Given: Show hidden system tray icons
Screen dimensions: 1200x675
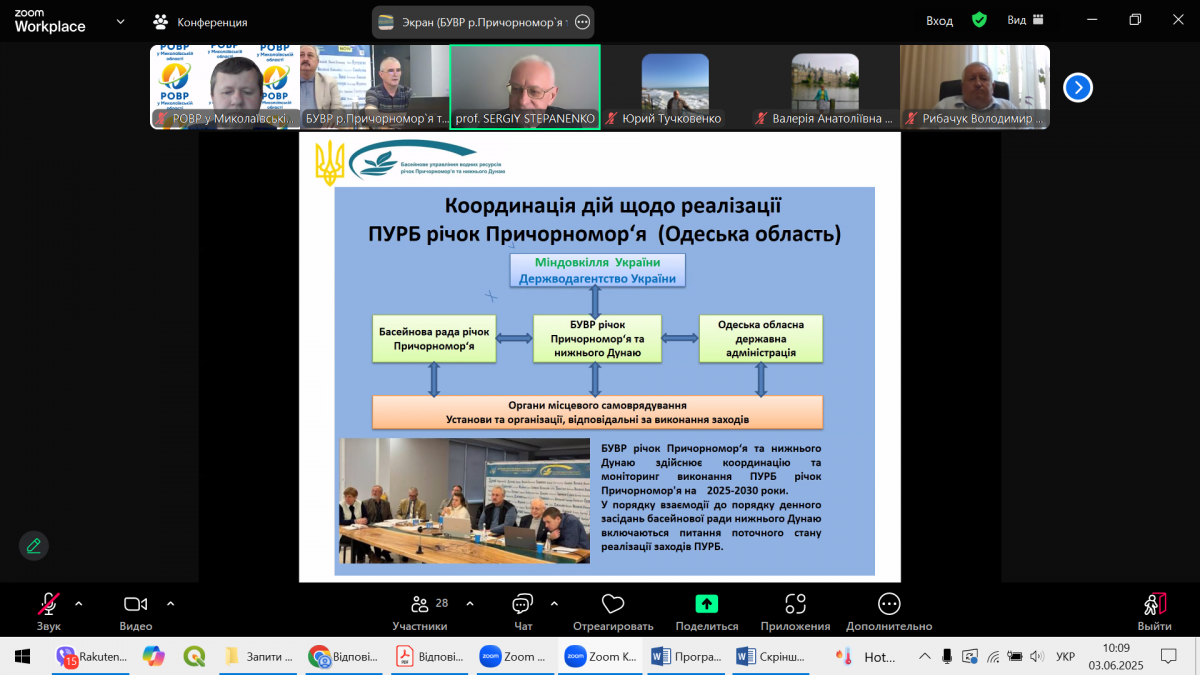Looking at the screenshot, I should point(923,656).
